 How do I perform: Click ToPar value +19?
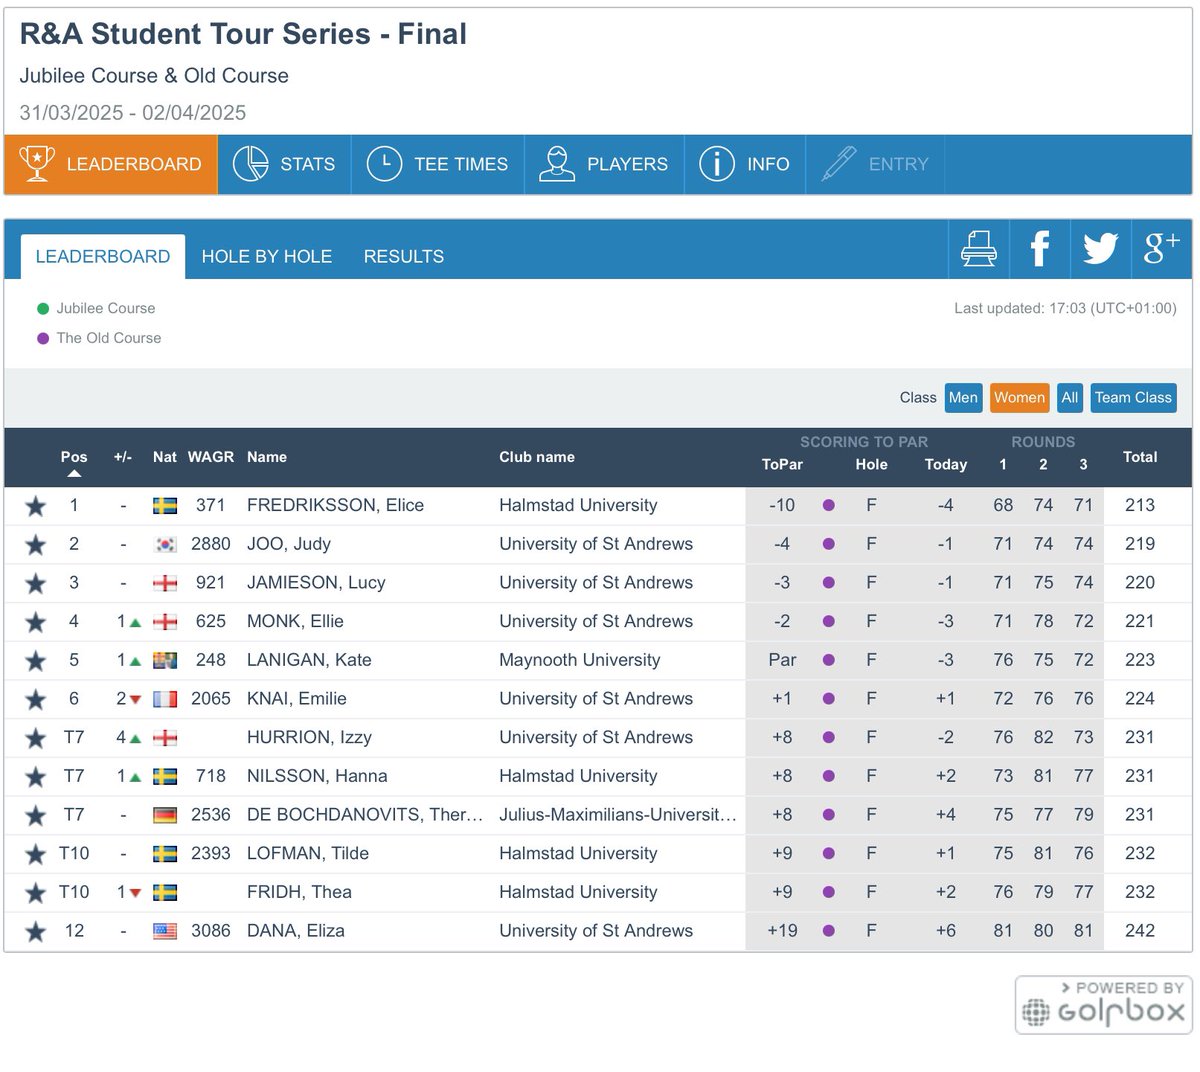point(782,931)
